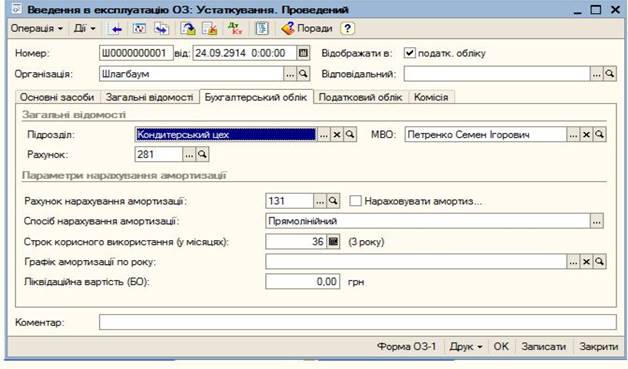Click the Поради advice icon
Viewport: 628px width, 369px height.
pos(288,29)
